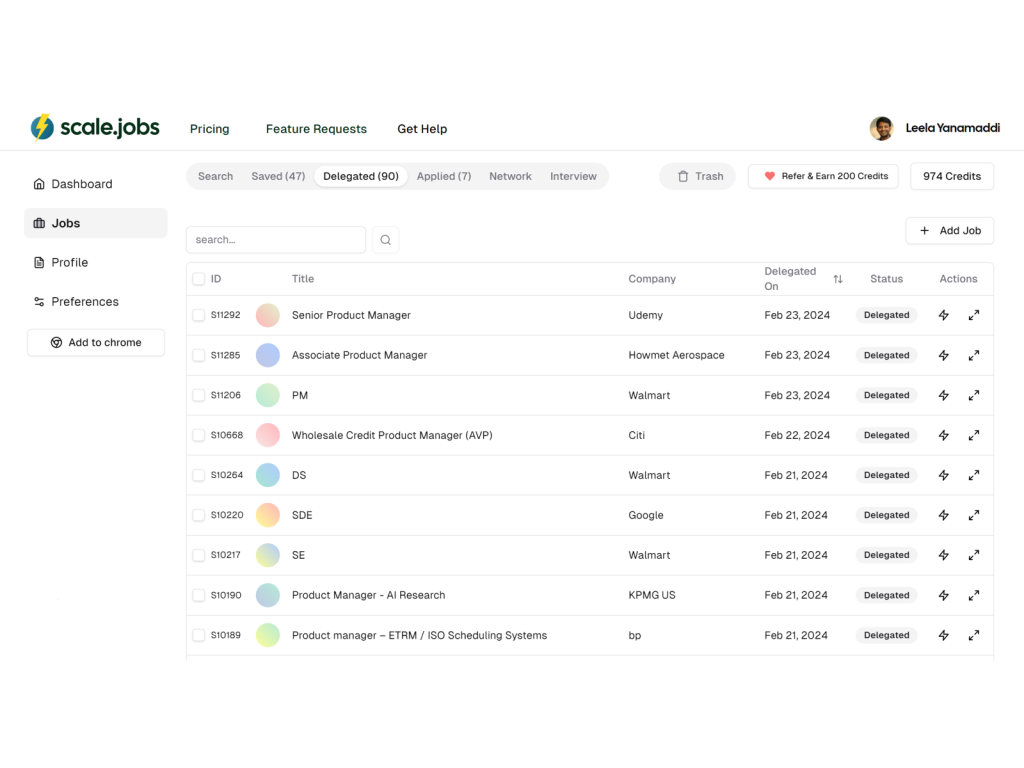1024x768 pixels.
Task: Click the color avatar for PM job
Action: 267,395
